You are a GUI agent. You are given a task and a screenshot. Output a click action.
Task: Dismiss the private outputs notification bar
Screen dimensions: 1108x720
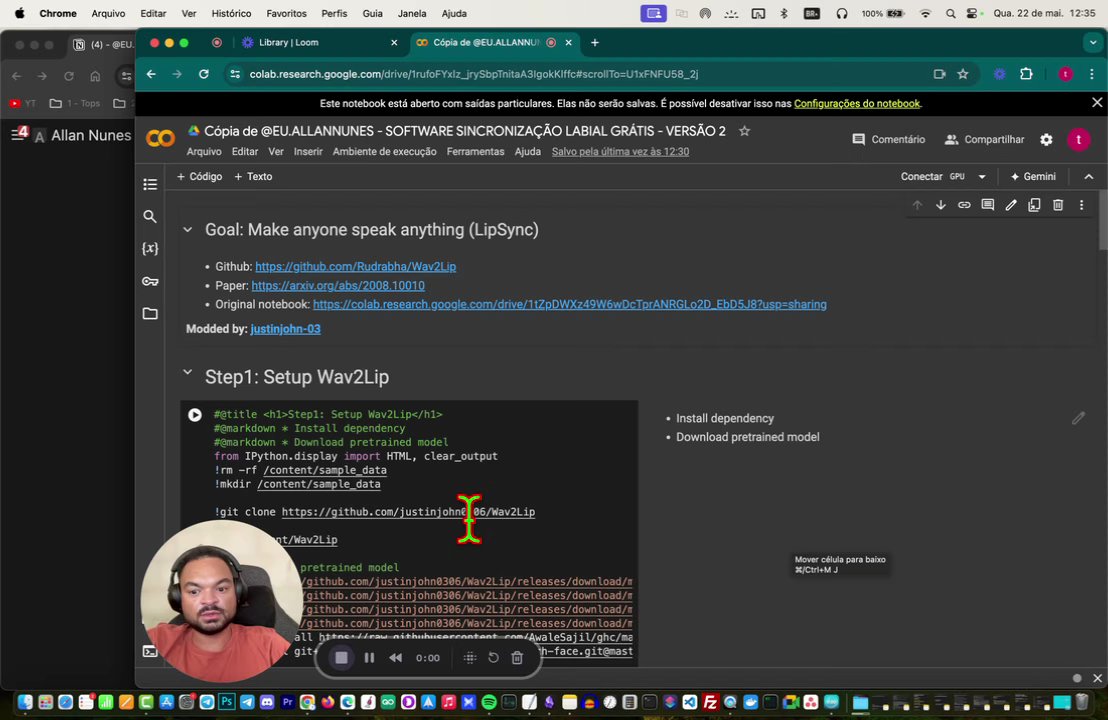pos(1097,103)
